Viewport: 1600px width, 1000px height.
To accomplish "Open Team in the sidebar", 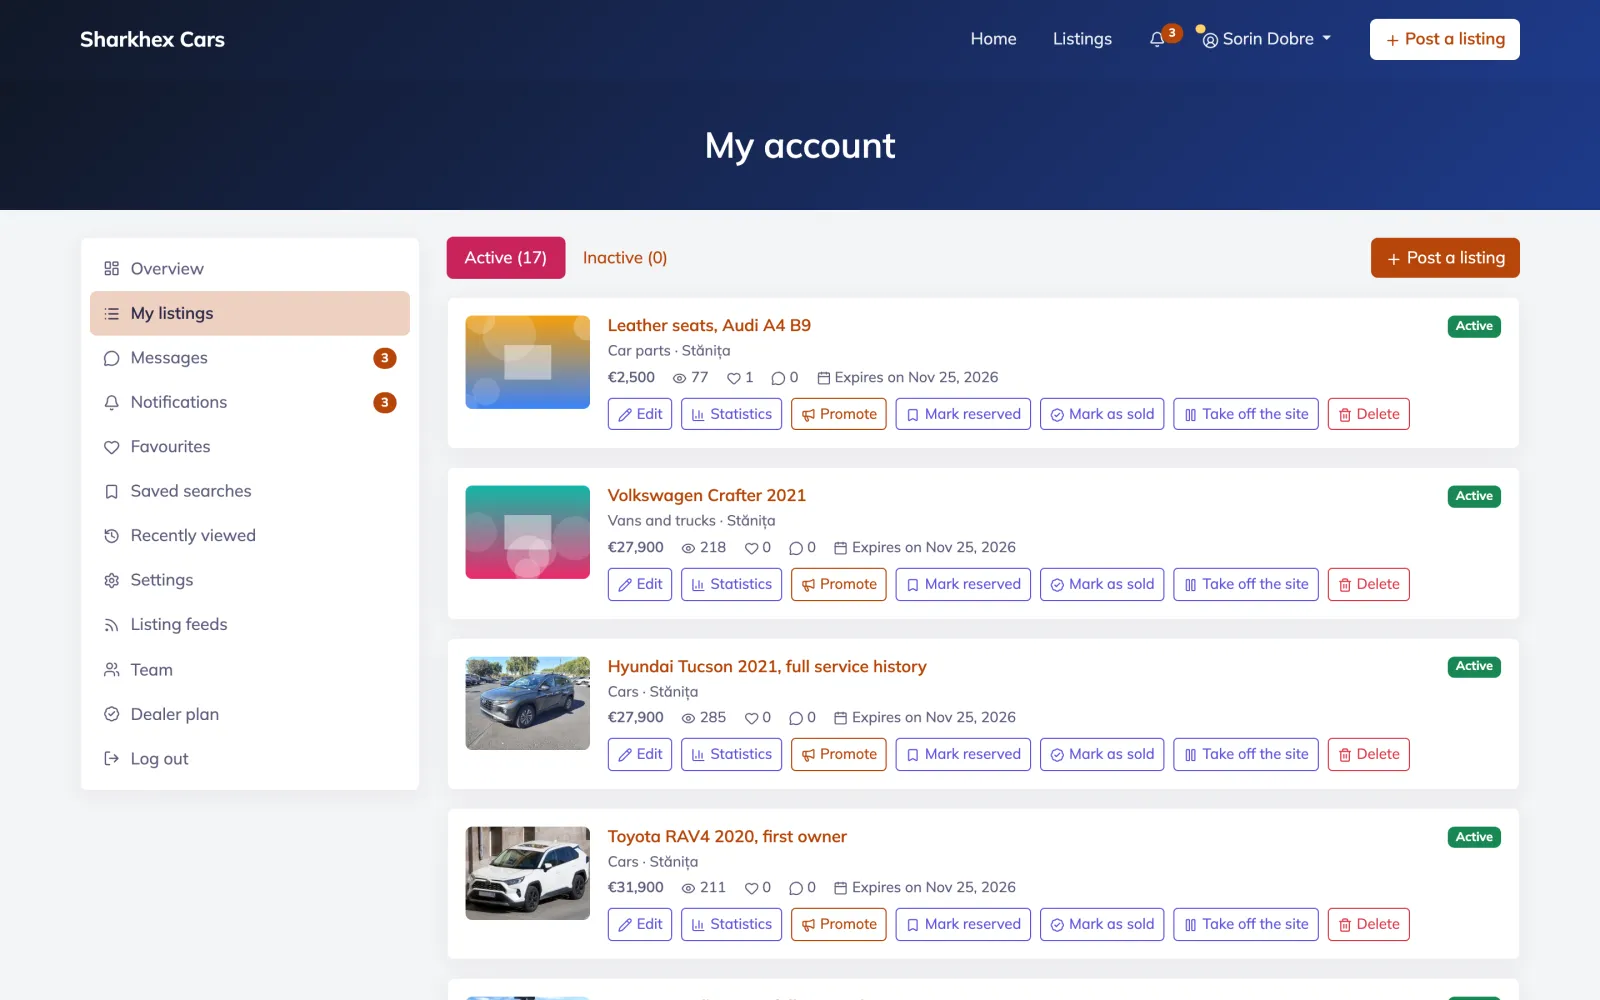I will (250, 670).
